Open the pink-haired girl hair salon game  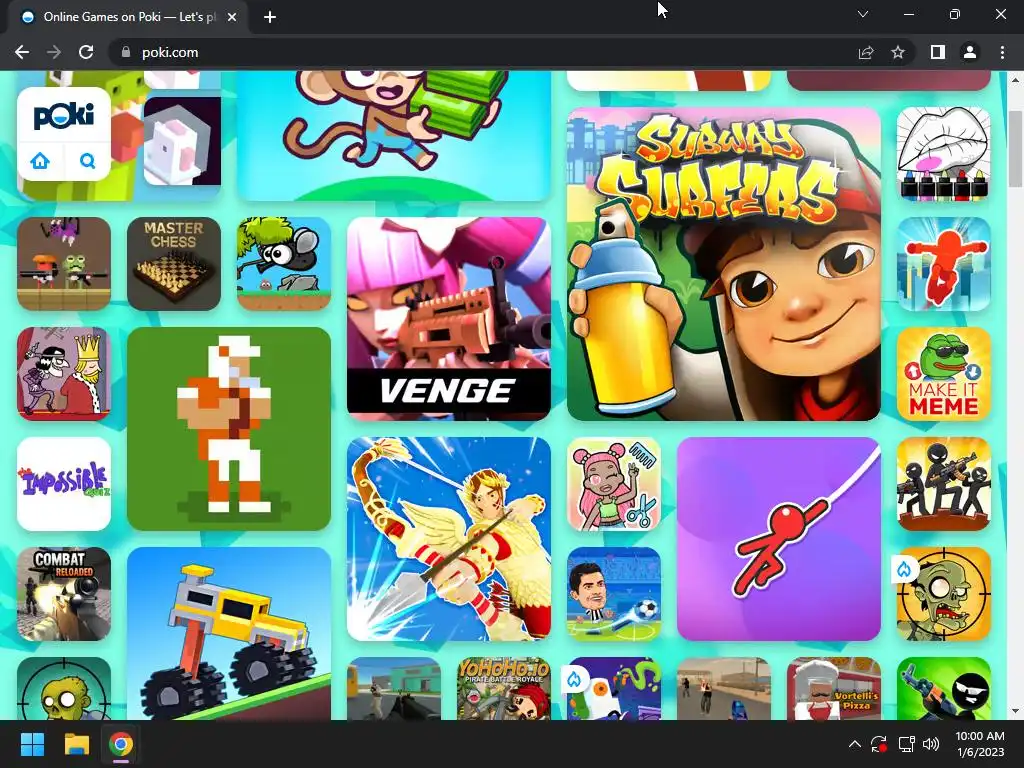pos(614,484)
